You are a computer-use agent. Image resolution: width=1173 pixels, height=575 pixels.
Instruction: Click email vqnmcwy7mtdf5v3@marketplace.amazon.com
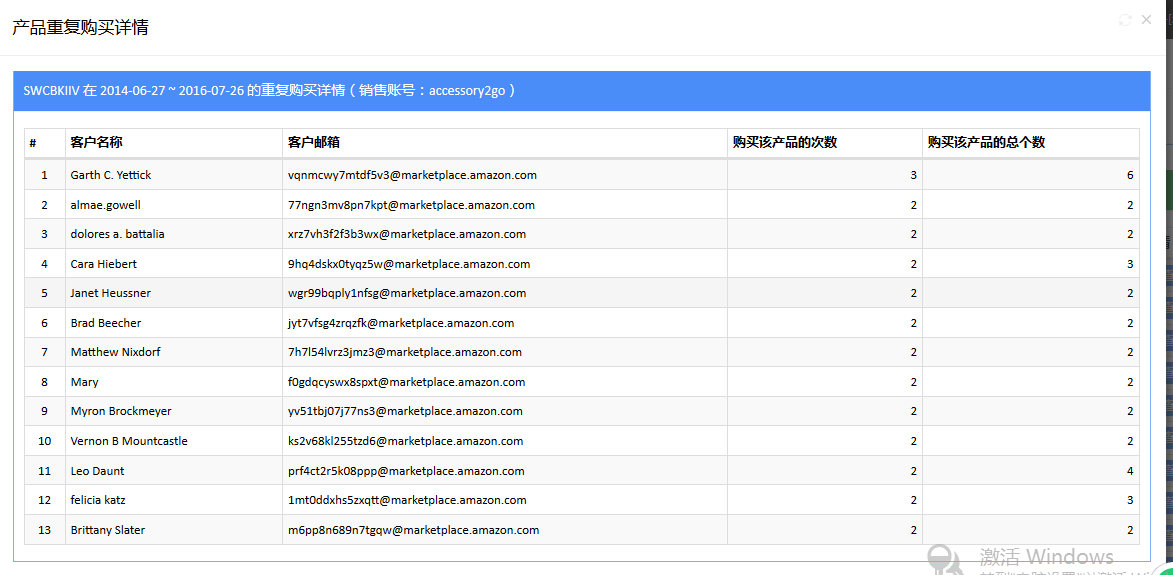(x=412, y=175)
